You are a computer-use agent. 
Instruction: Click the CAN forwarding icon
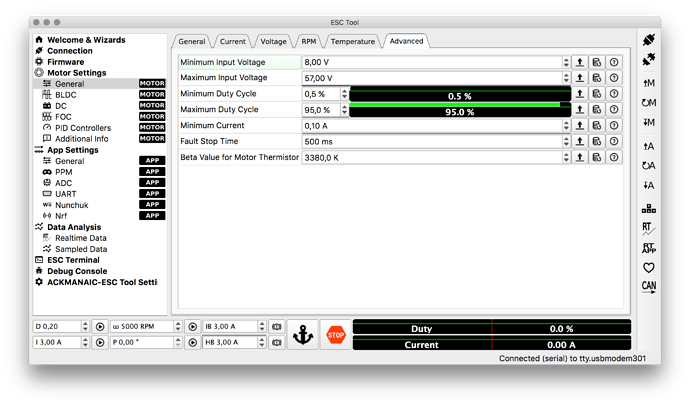pyautogui.click(x=649, y=287)
